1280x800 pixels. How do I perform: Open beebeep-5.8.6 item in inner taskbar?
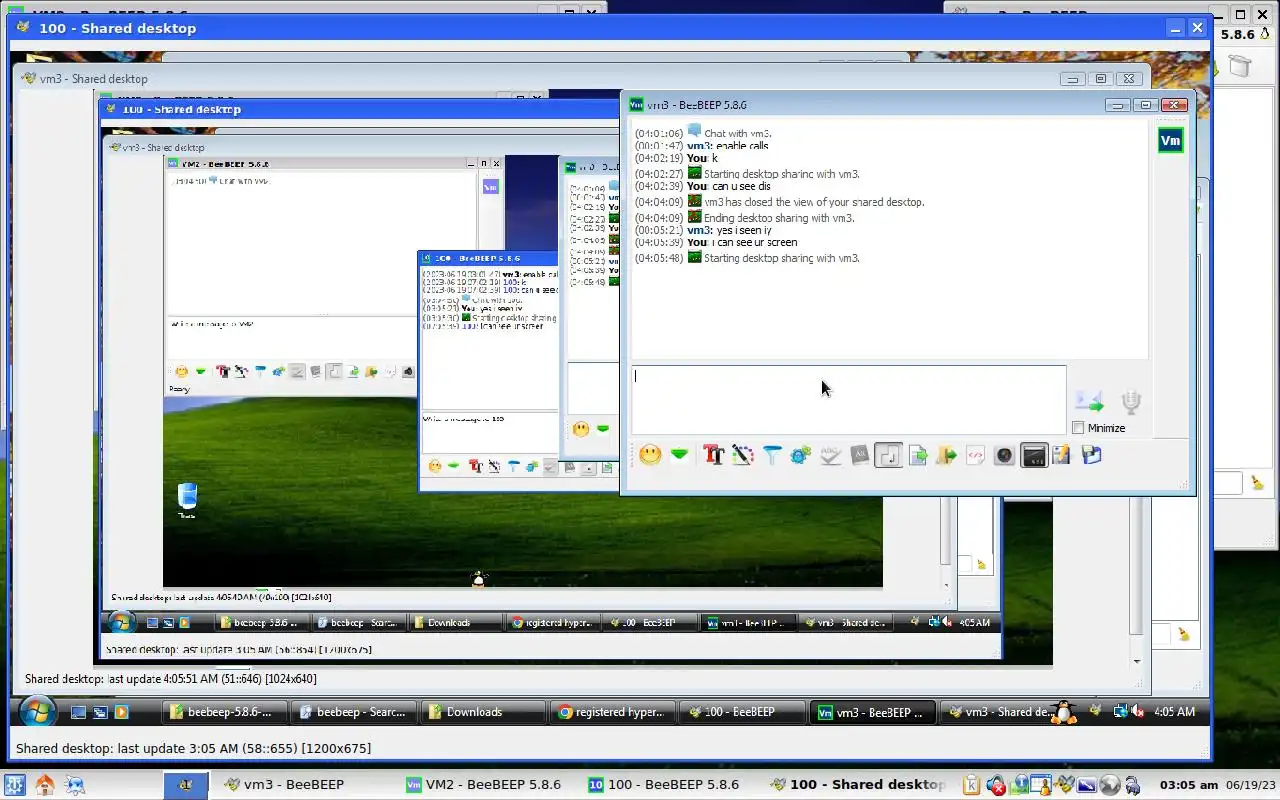click(225, 712)
